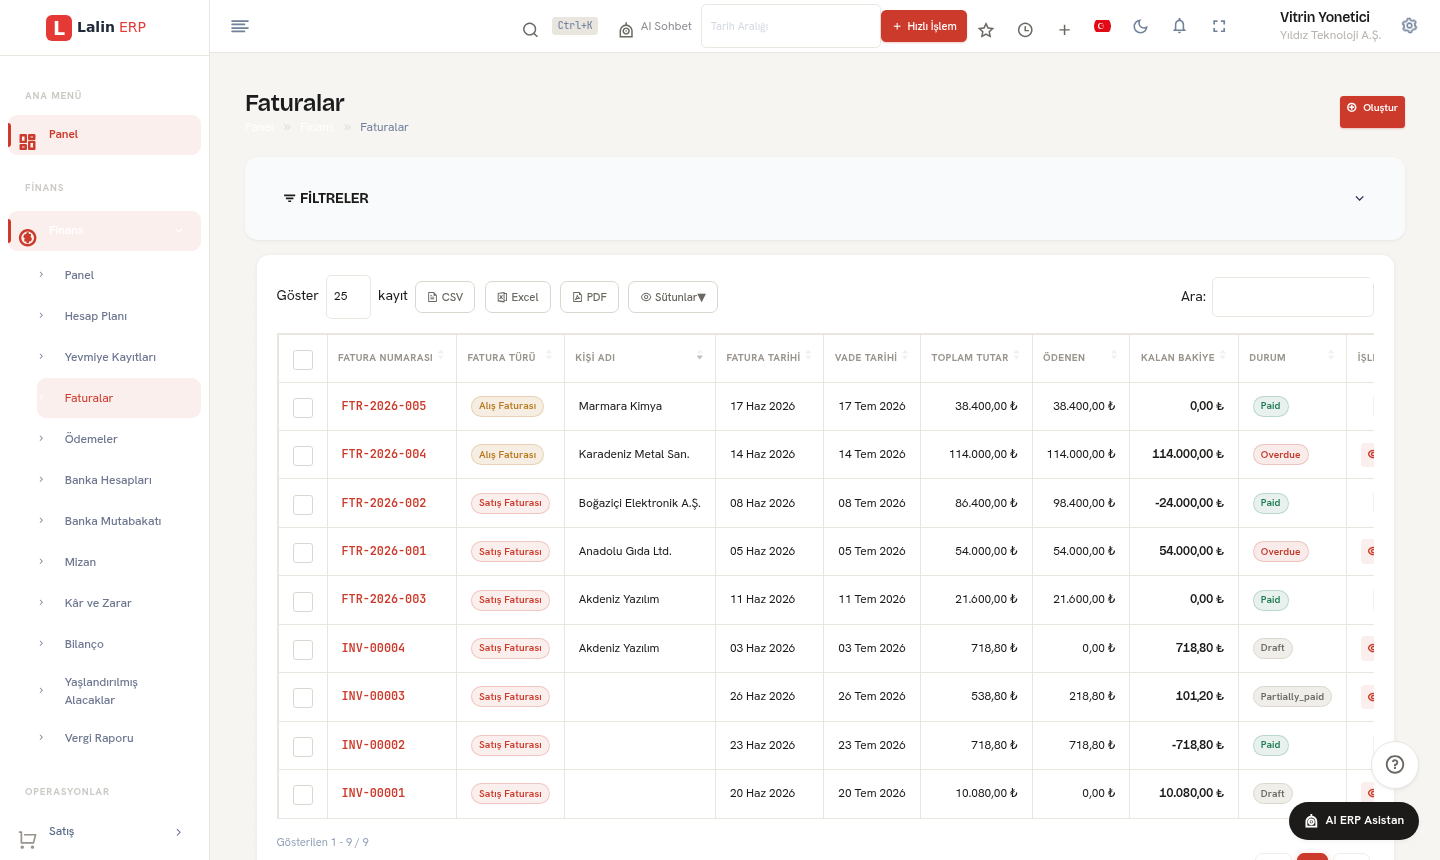
Task: Open the notifications bell icon
Action: 1179,26
